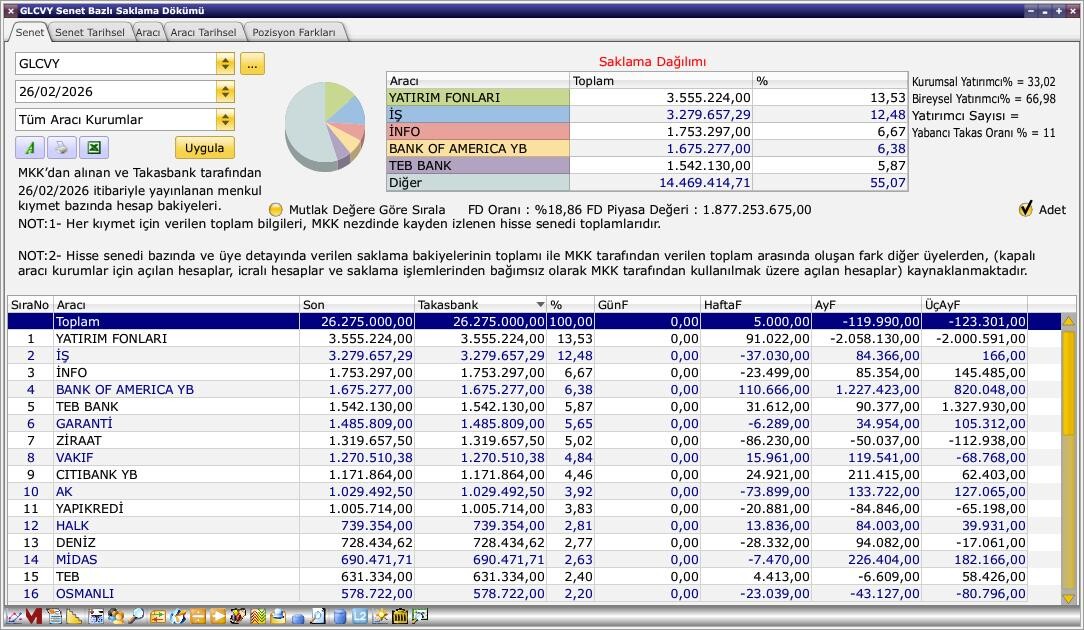
Task: Click the orange play arrow icon
Action: pos(219,616)
